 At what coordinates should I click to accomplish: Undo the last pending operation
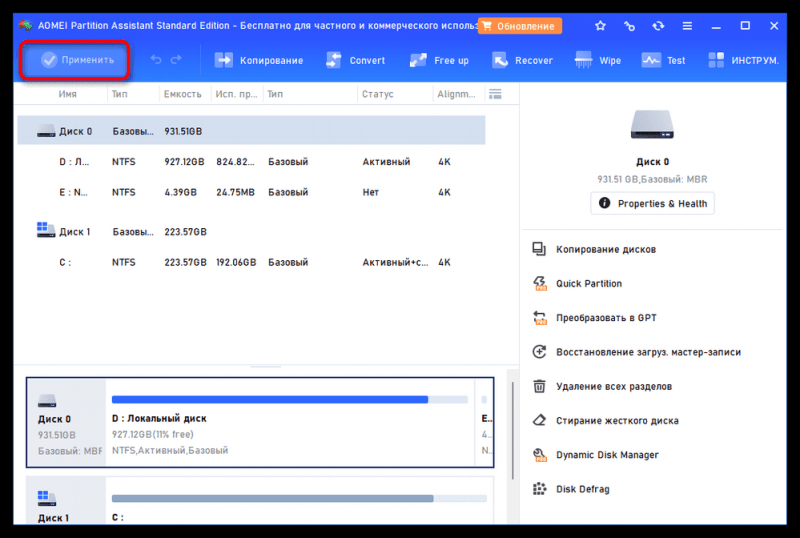(156, 60)
